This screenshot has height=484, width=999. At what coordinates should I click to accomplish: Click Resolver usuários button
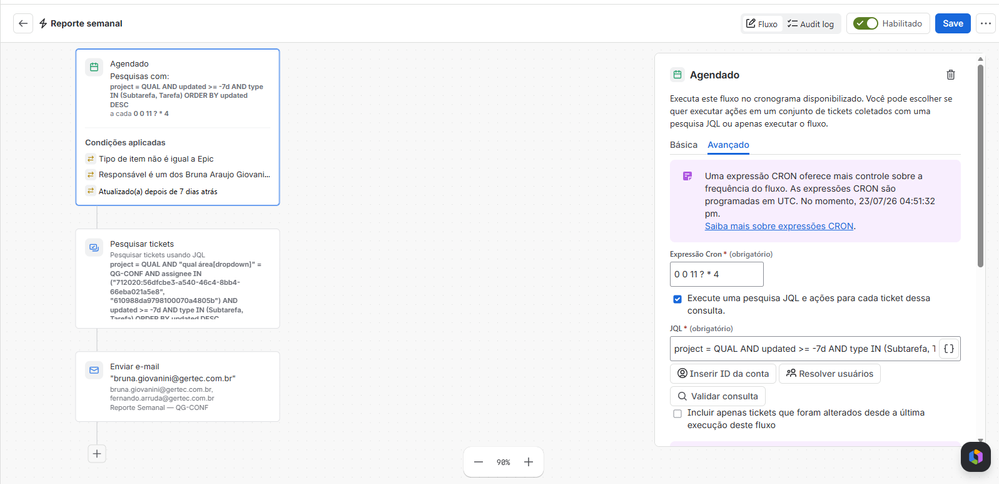tap(830, 373)
